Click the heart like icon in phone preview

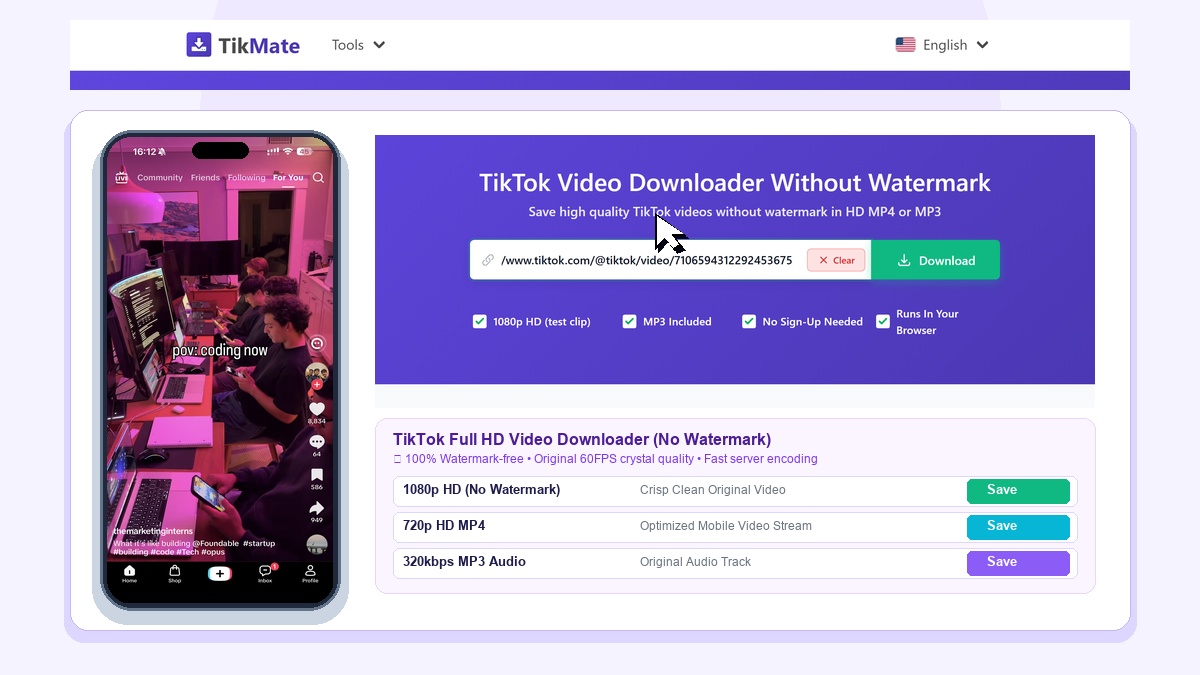coord(317,409)
